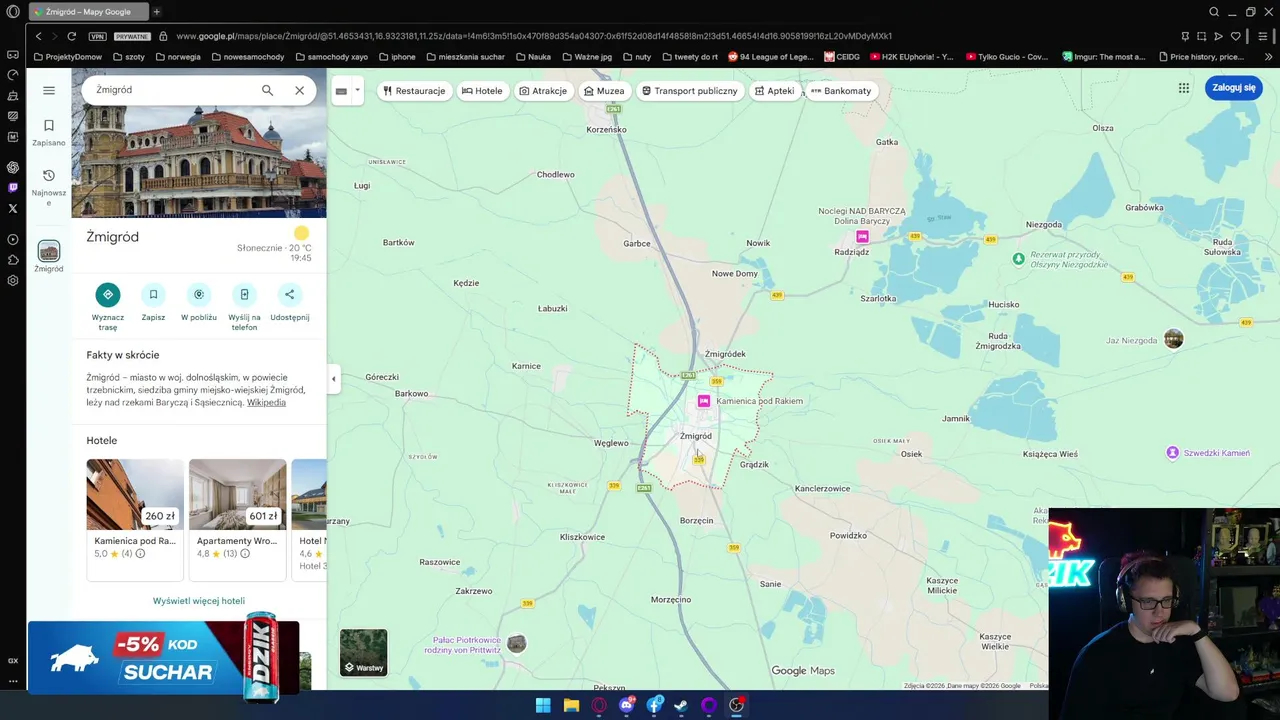
Task: Click the Szwedzki Kamień attraction pin
Action: coord(1173,453)
